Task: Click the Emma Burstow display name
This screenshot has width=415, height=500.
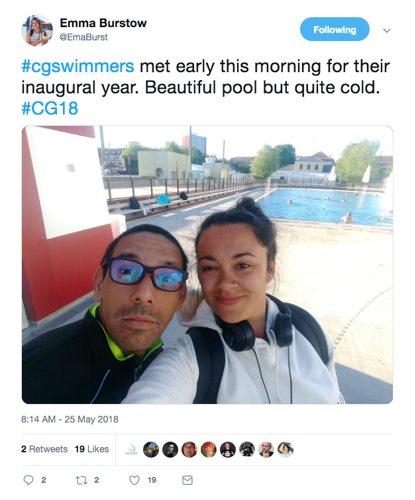Action: point(103,23)
